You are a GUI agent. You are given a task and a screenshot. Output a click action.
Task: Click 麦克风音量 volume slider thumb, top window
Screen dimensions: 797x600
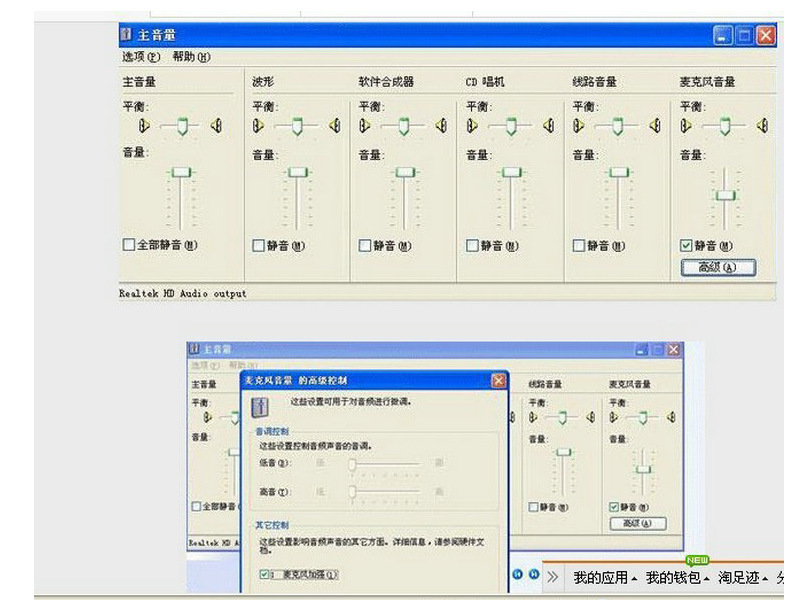coord(726,195)
